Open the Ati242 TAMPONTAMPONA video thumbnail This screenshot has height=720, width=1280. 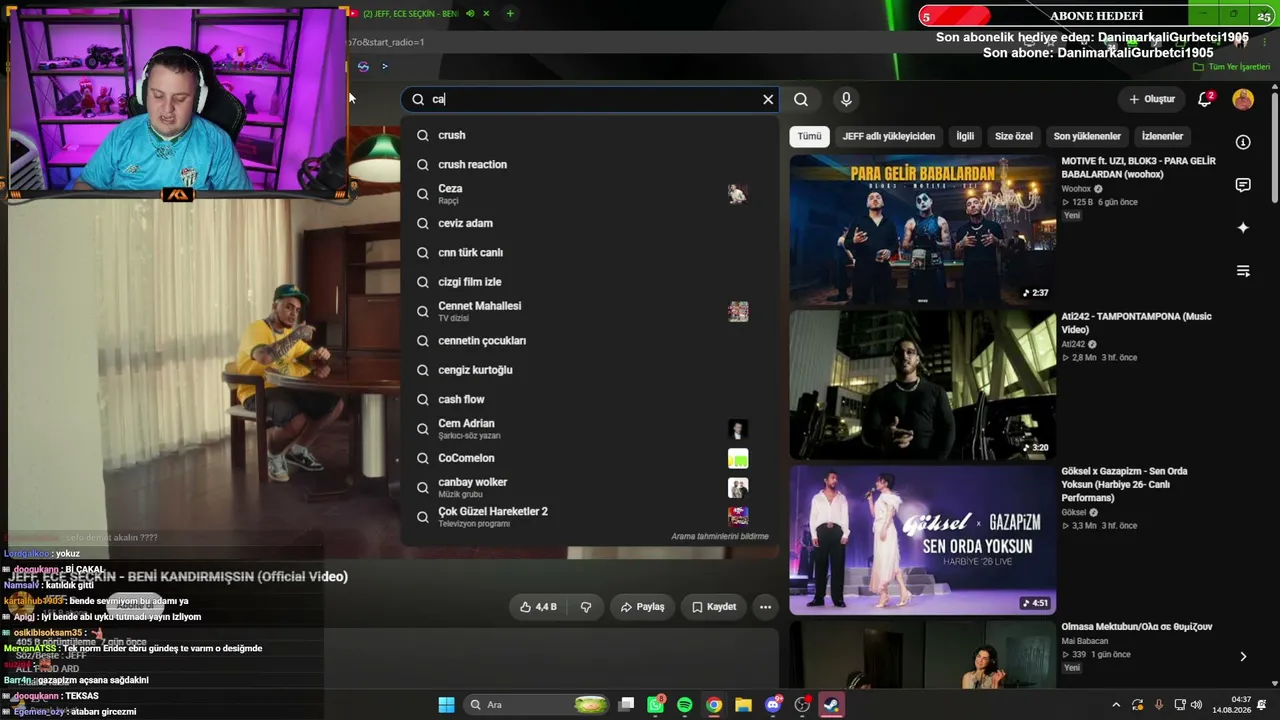tap(923, 384)
